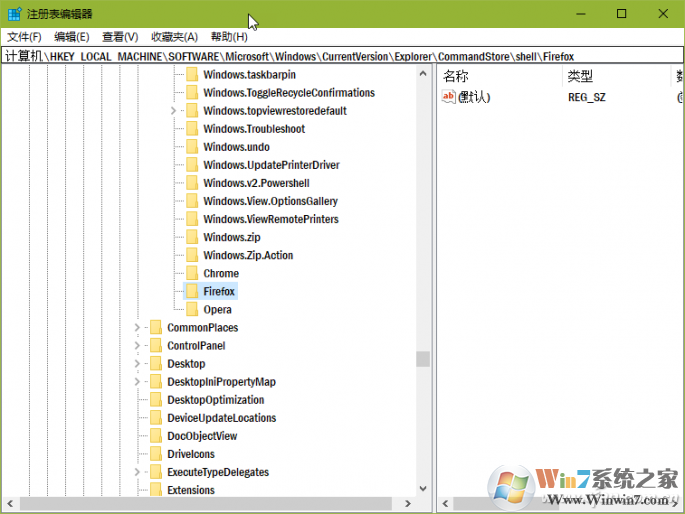Expand the CommonPlaces key
685x514 pixels.
click(x=137, y=328)
